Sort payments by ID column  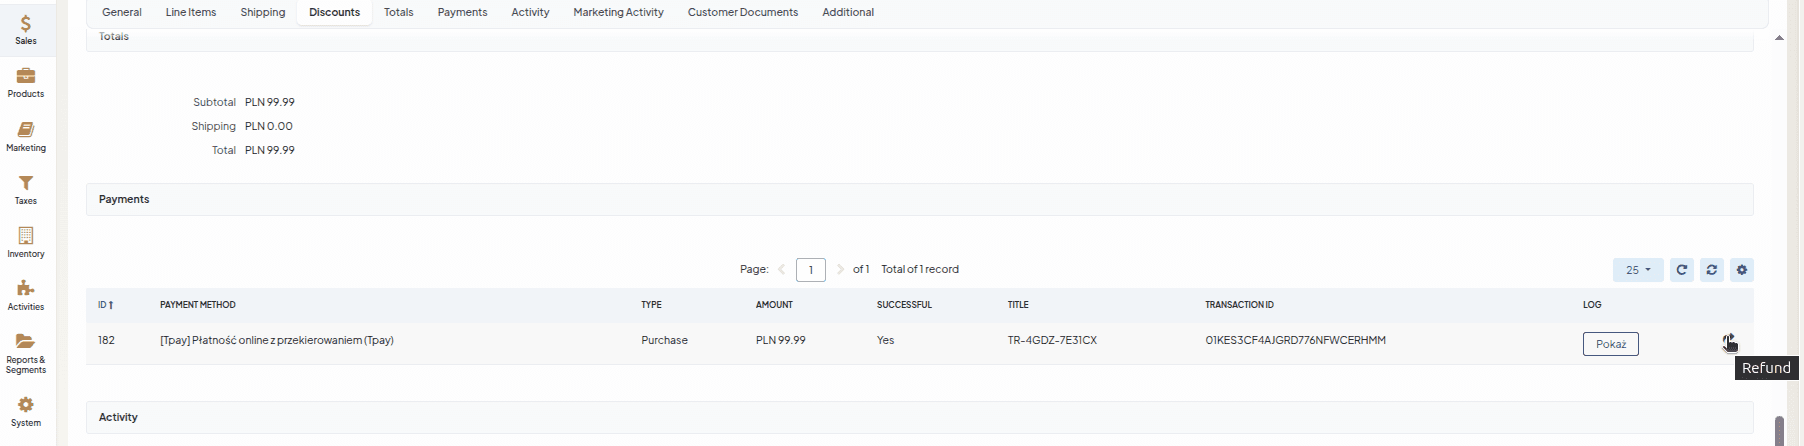[x=105, y=305]
